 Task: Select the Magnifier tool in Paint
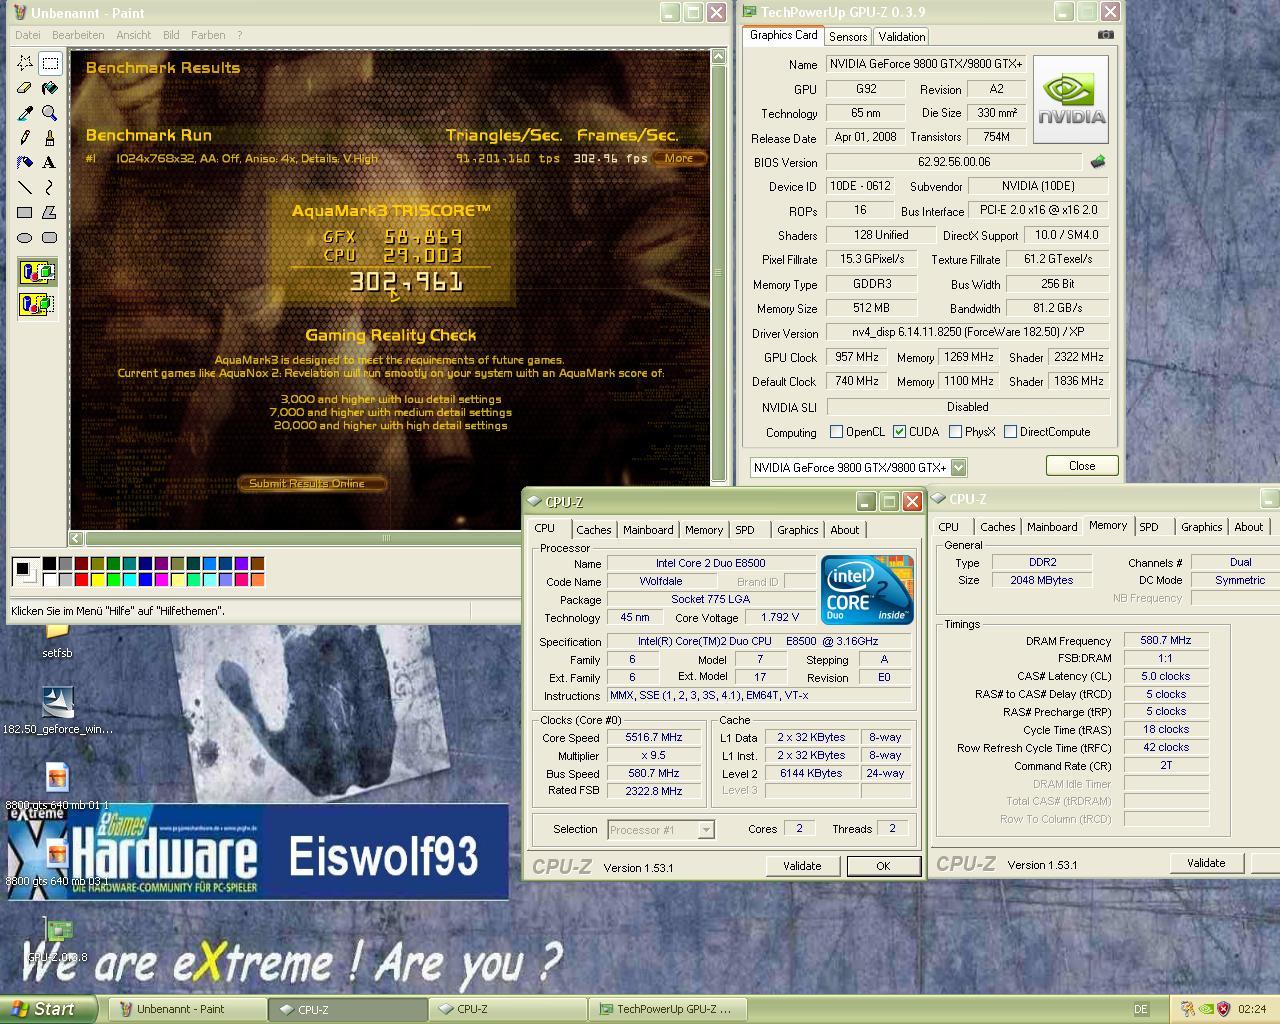click(50, 113)
